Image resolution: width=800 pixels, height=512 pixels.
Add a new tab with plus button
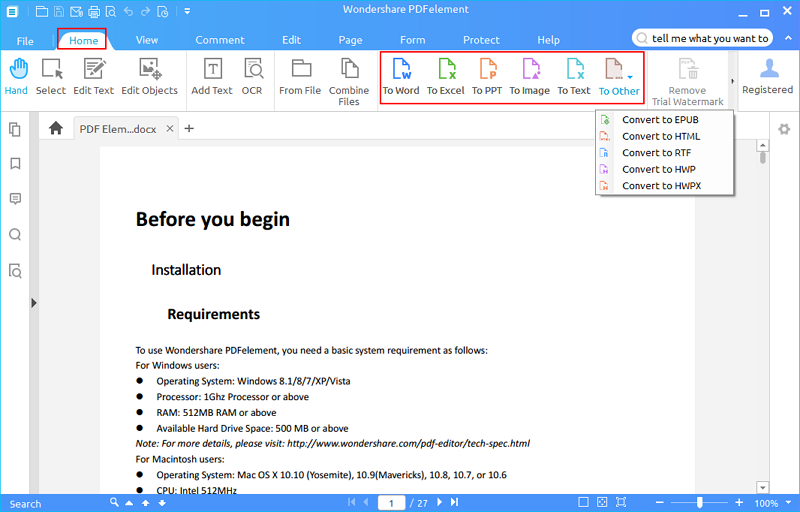[189, 129]
